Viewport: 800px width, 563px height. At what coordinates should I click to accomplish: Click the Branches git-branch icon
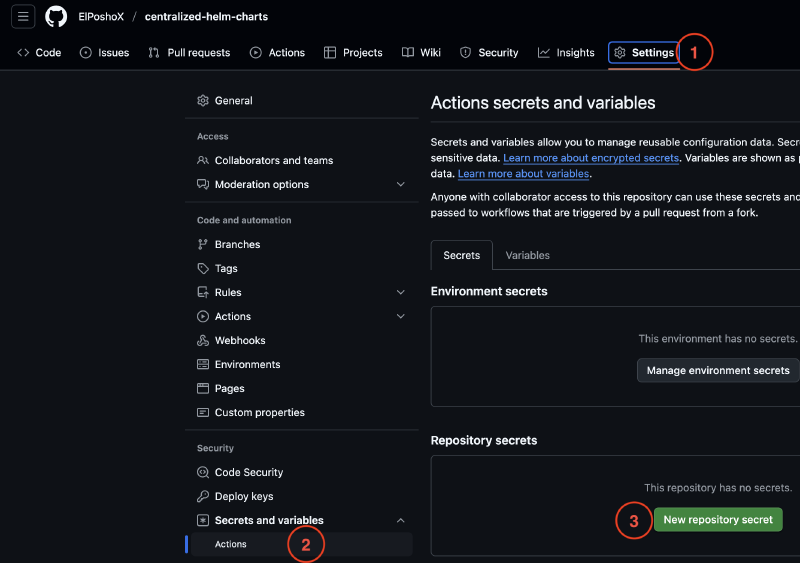203,244
